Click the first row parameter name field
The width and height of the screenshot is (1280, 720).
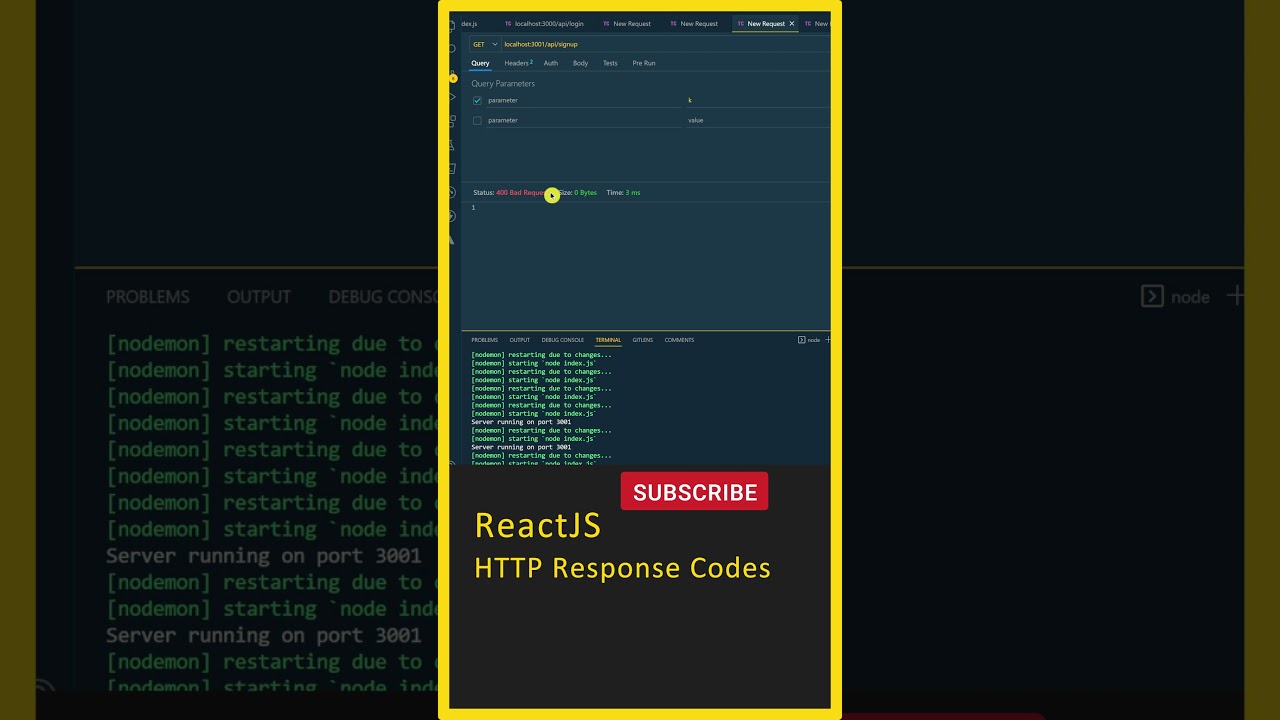[x=584, y=100]
